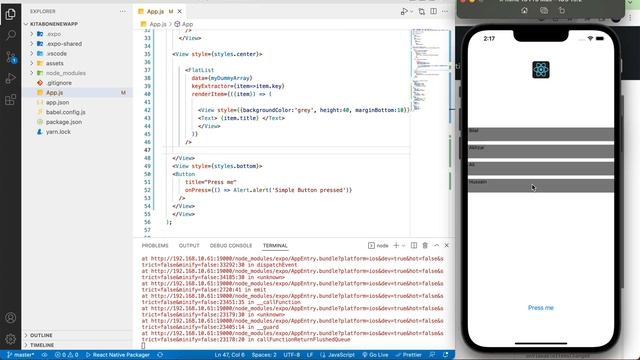
Task: Open notifications bell in status bar
Action: tap(446, 355)
